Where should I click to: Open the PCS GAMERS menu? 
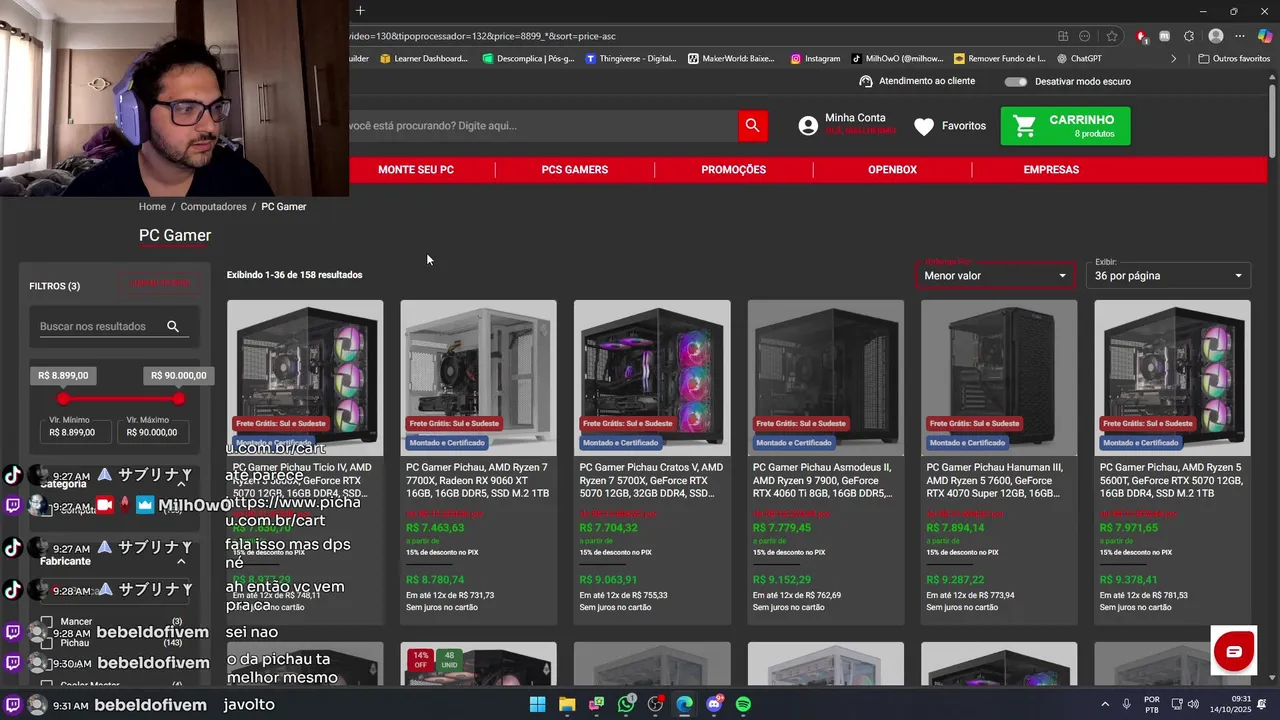(575, 170)
